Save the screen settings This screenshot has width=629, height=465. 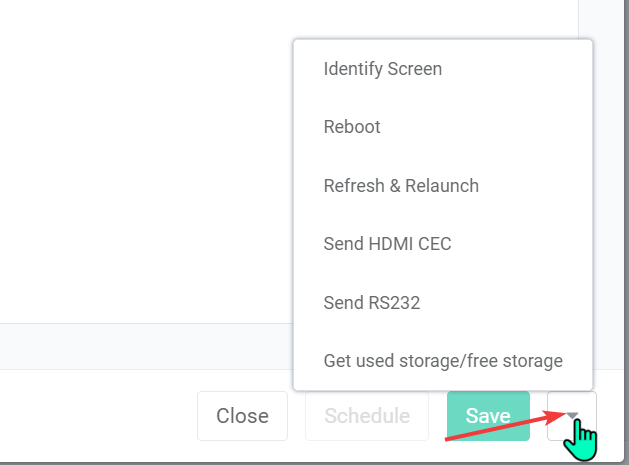(488, 416)
